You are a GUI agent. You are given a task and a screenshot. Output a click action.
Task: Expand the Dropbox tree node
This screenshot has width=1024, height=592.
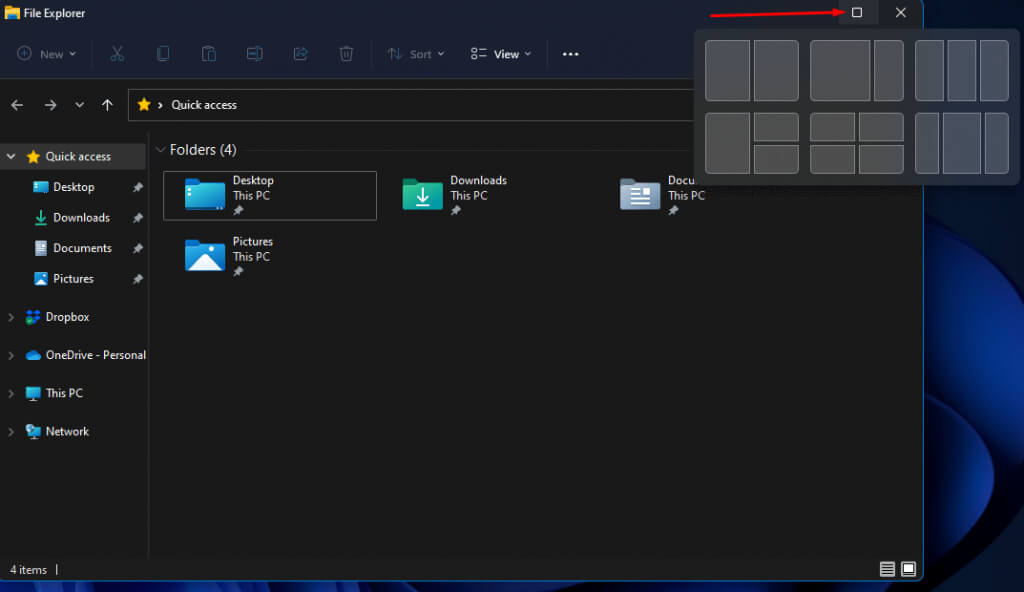pyautogui.click(x=11, y=317)
